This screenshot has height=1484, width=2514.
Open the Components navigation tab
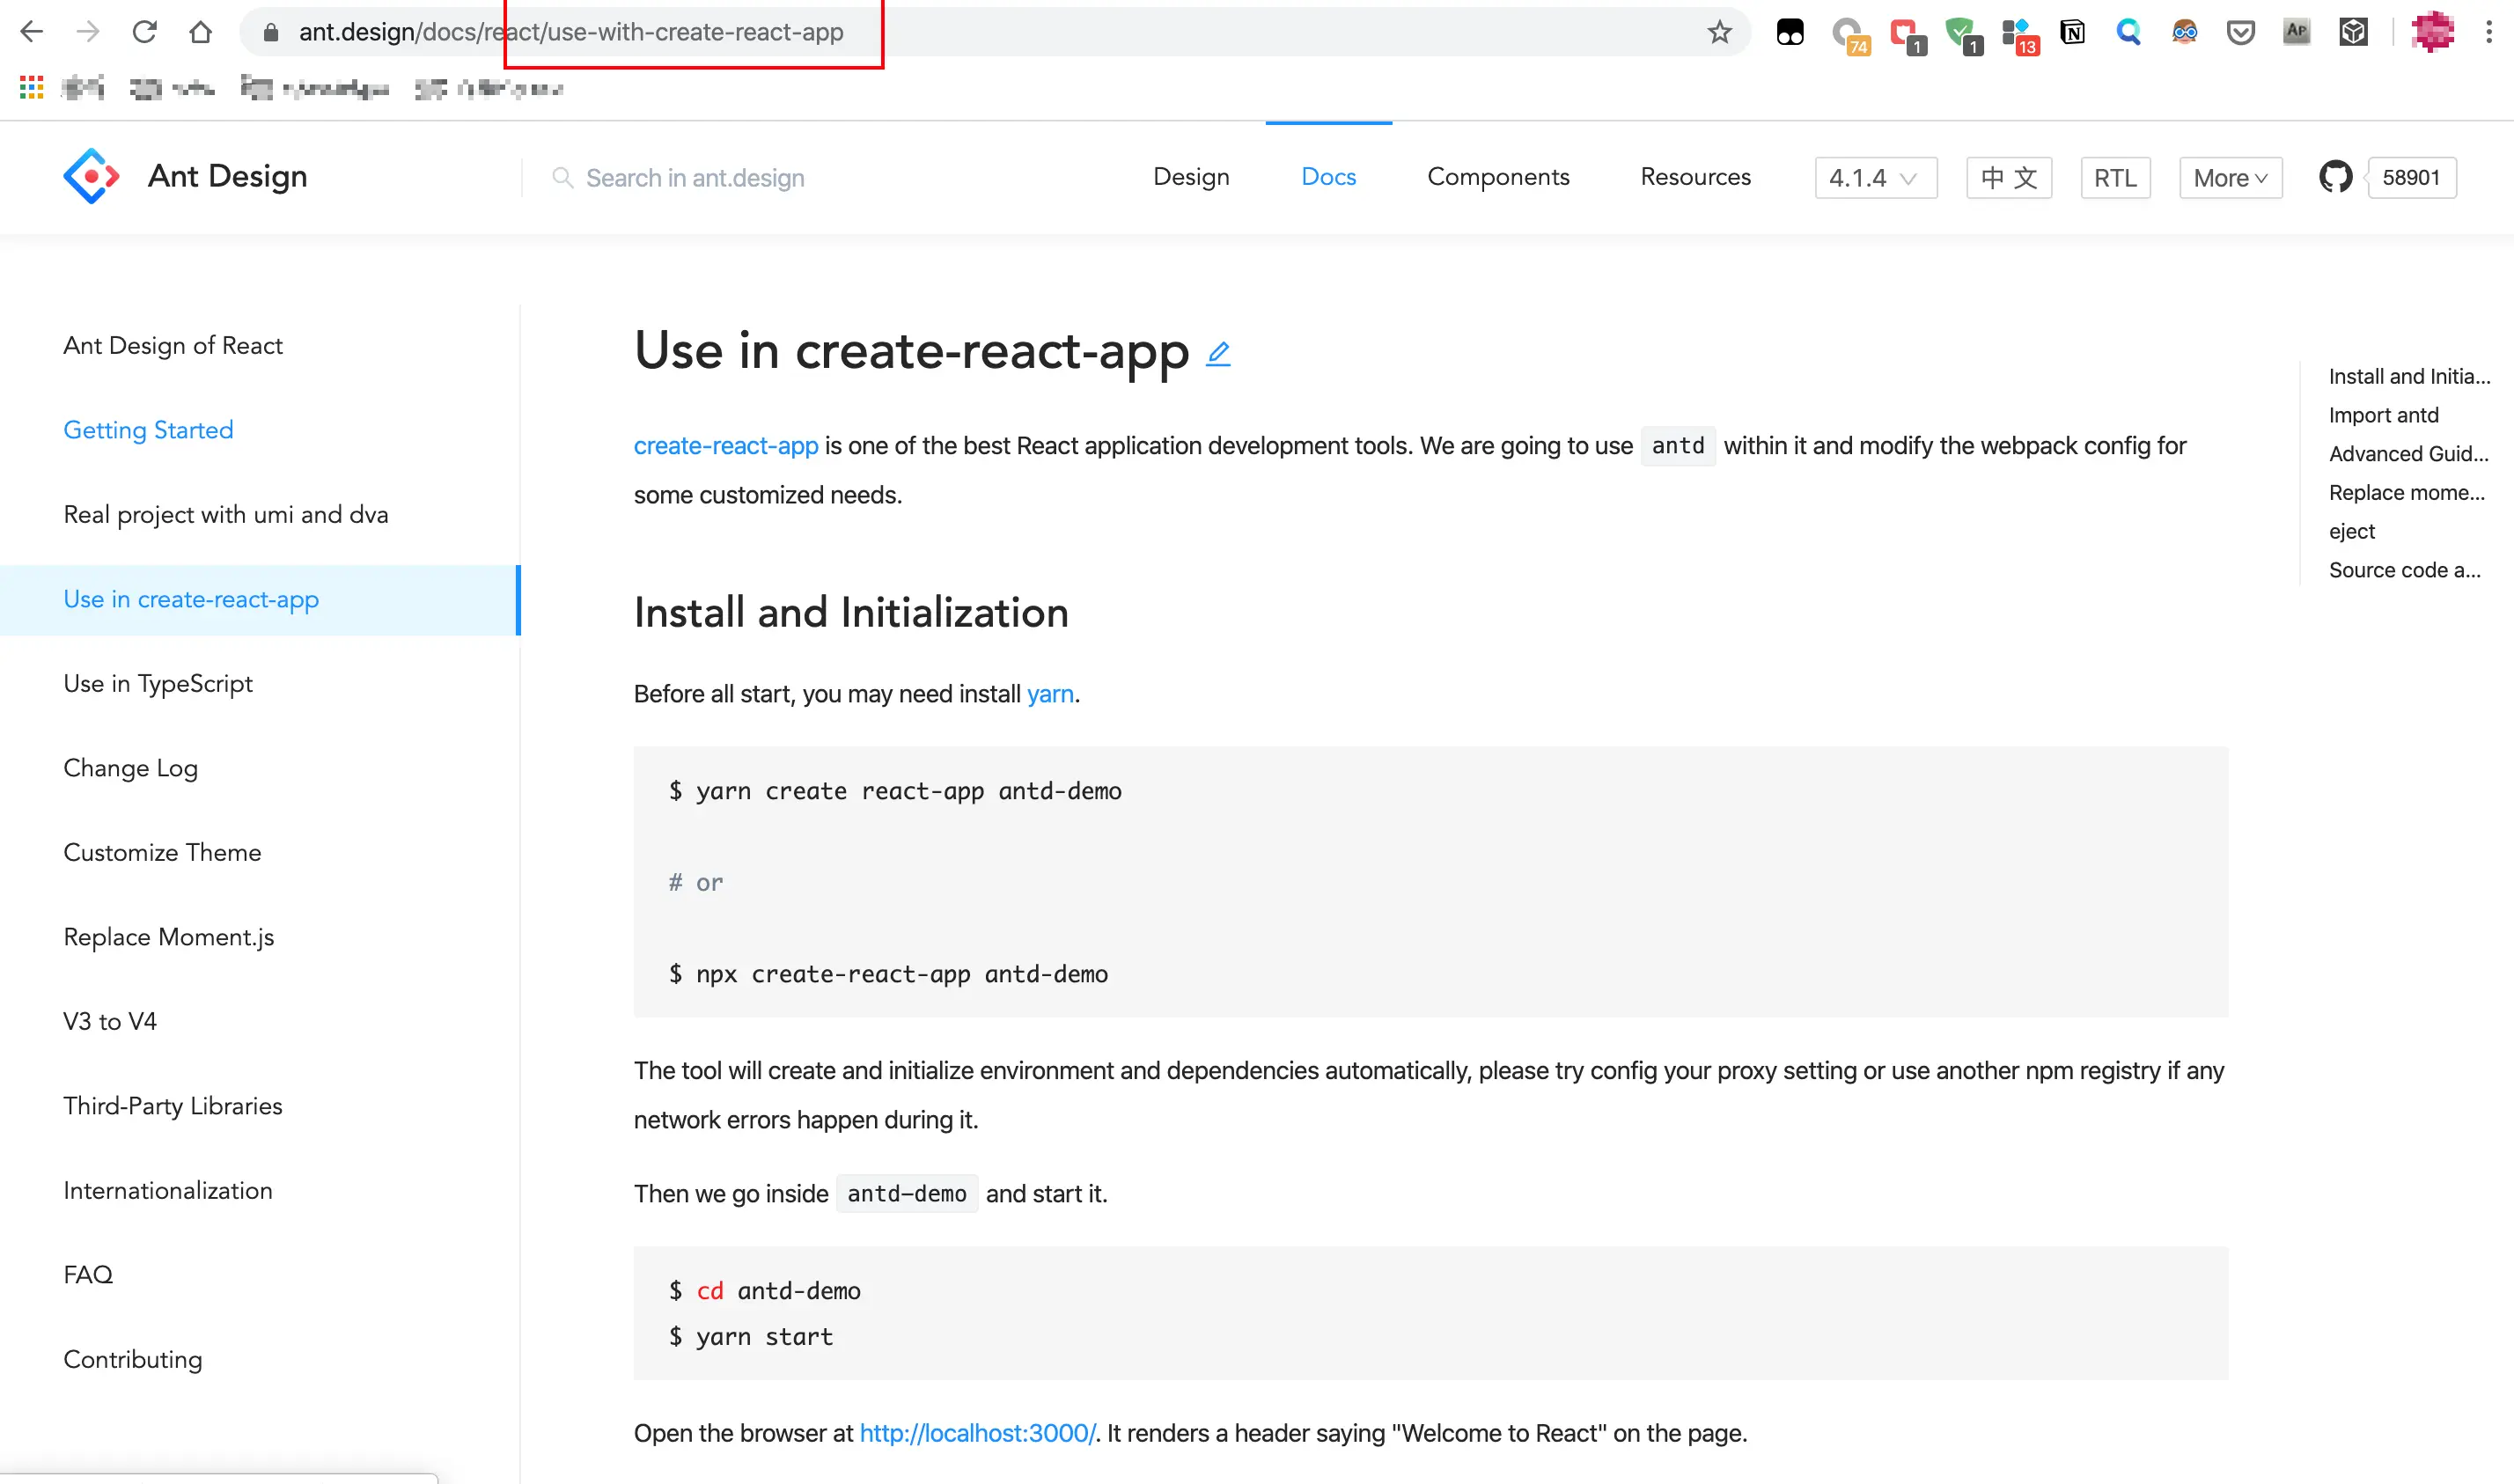(x=1498, y=177)
